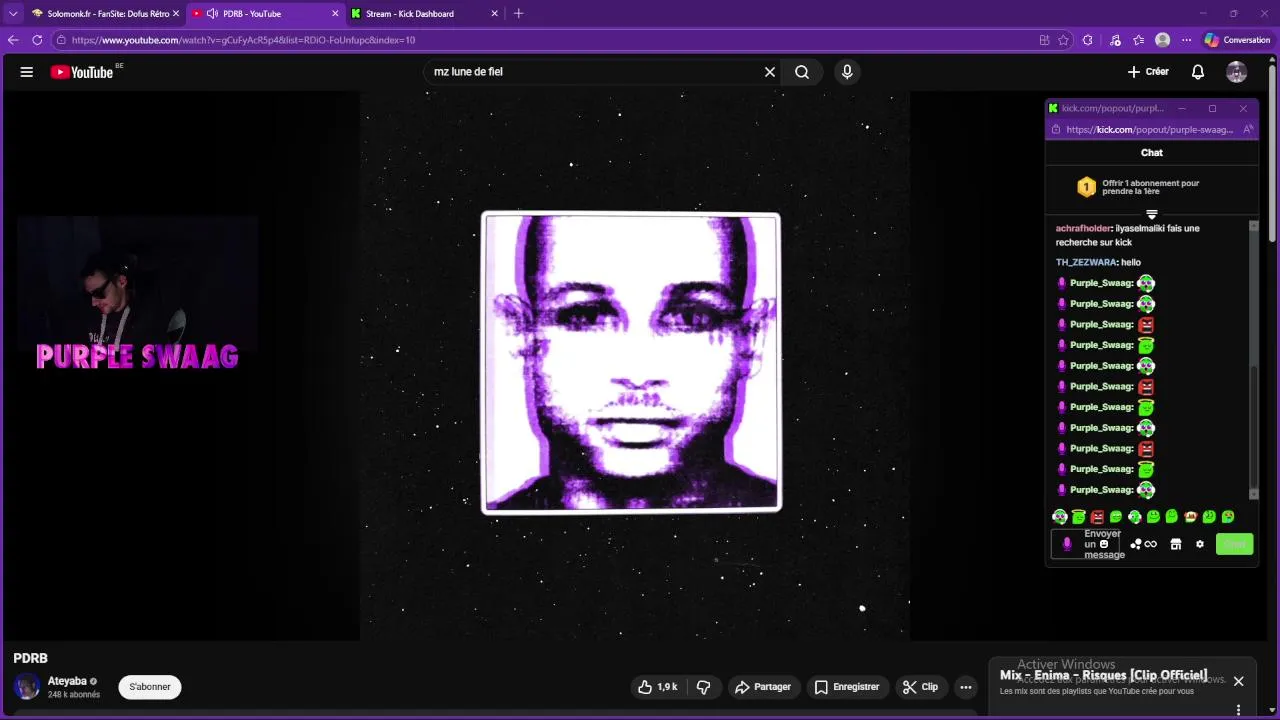The height and width of the screenshot is (720, 1280).
Task: Add page to favorites with the star icon
Action: point(1063,40)
